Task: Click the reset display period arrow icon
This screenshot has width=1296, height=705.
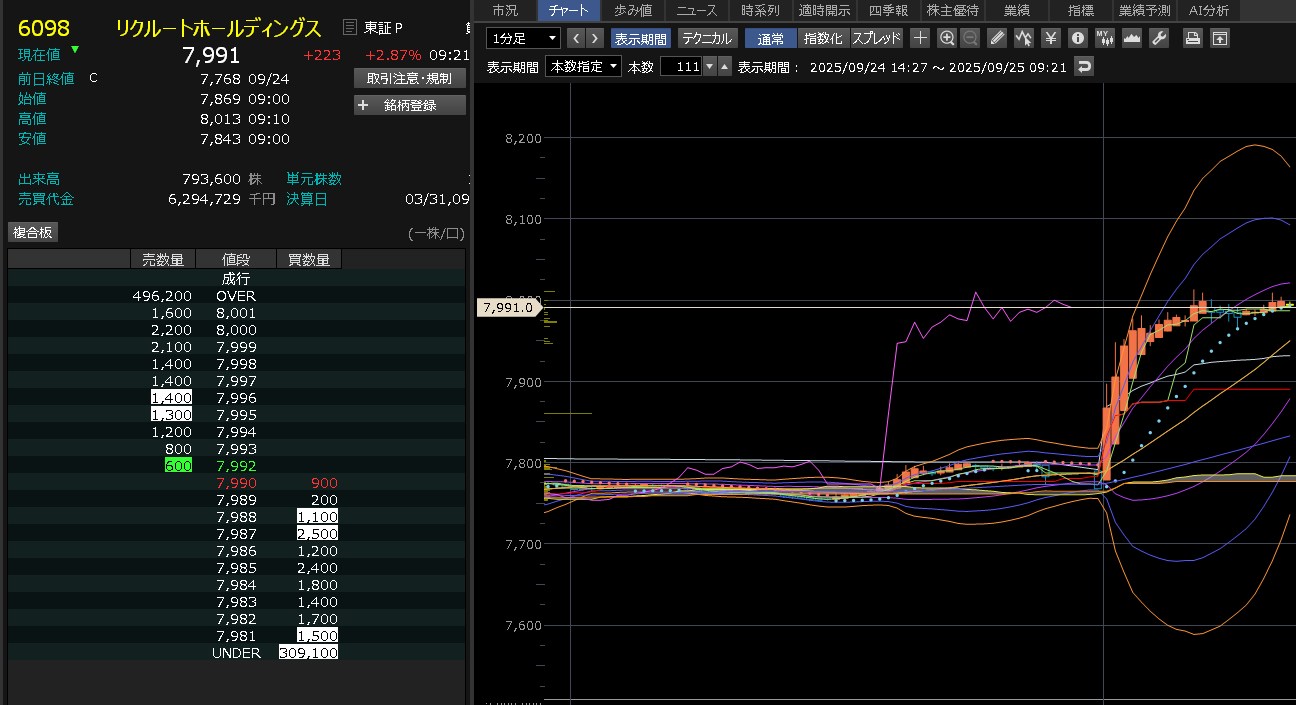Action: [1084, 66]
